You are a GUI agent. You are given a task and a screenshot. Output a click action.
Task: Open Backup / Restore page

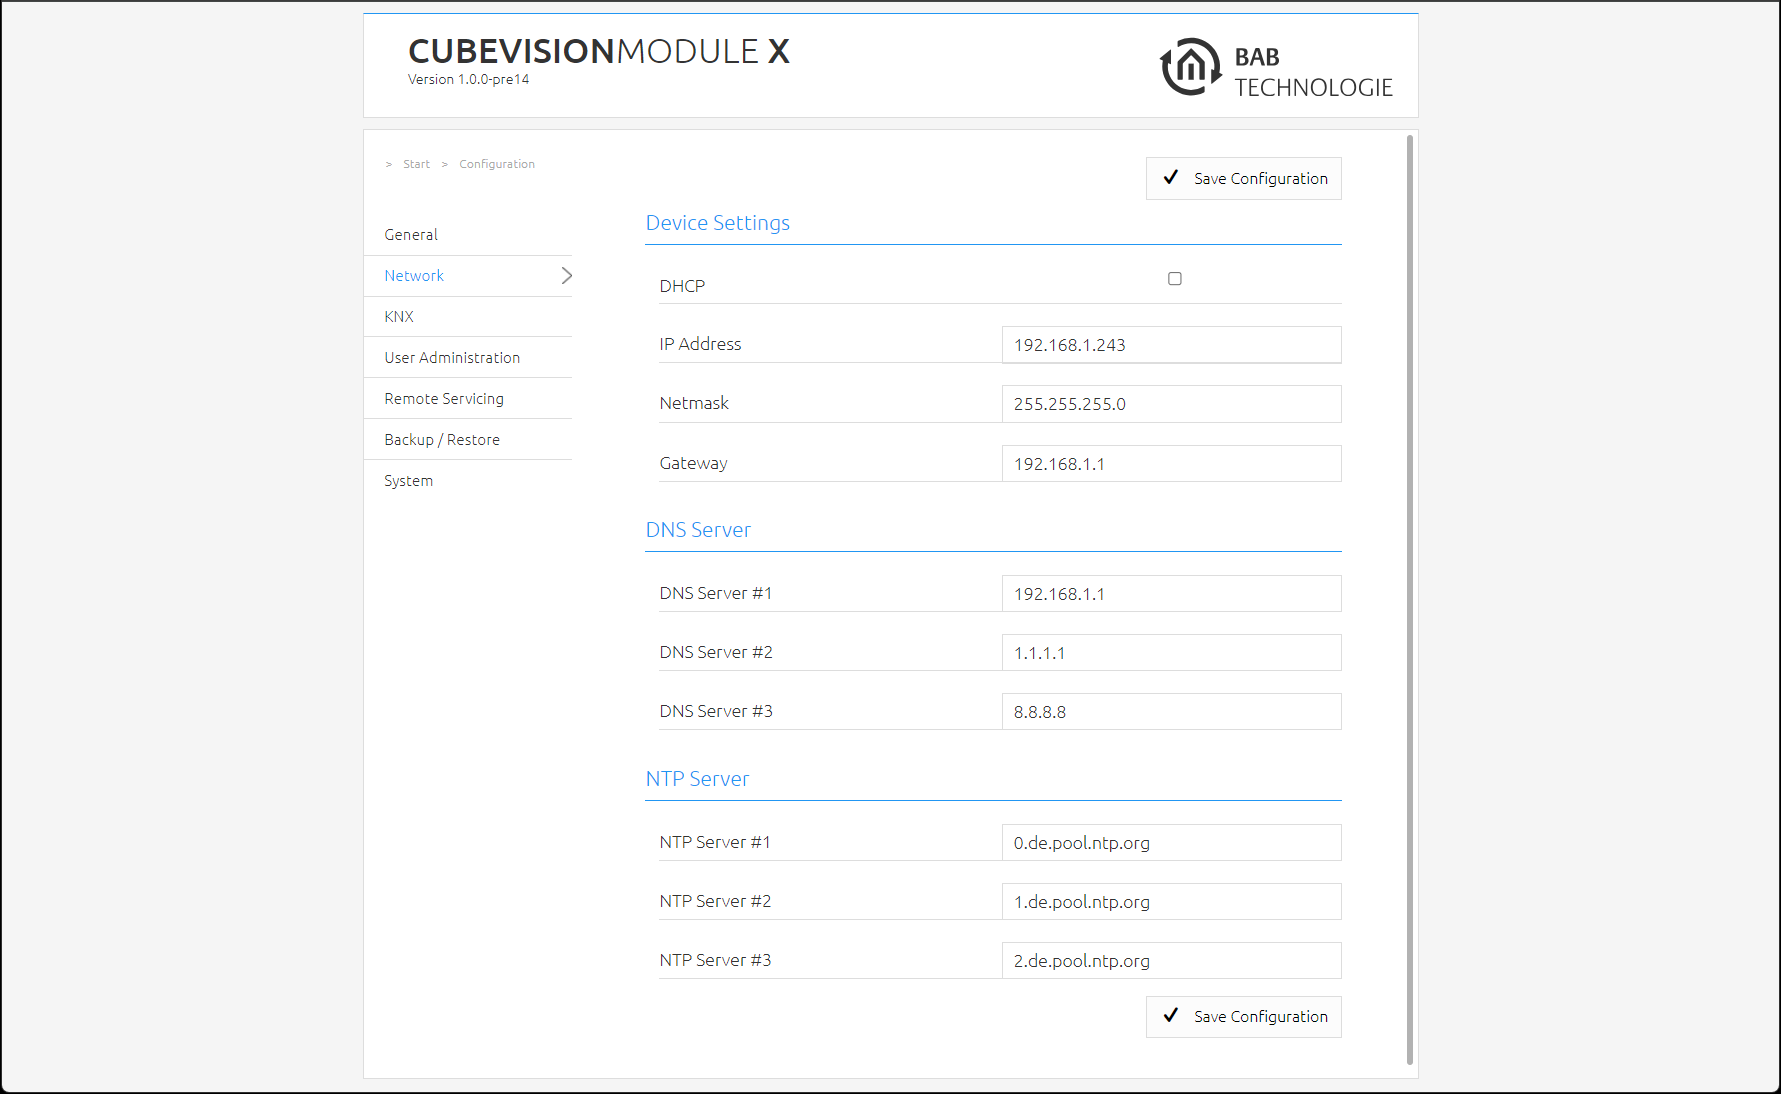[442, 440]
